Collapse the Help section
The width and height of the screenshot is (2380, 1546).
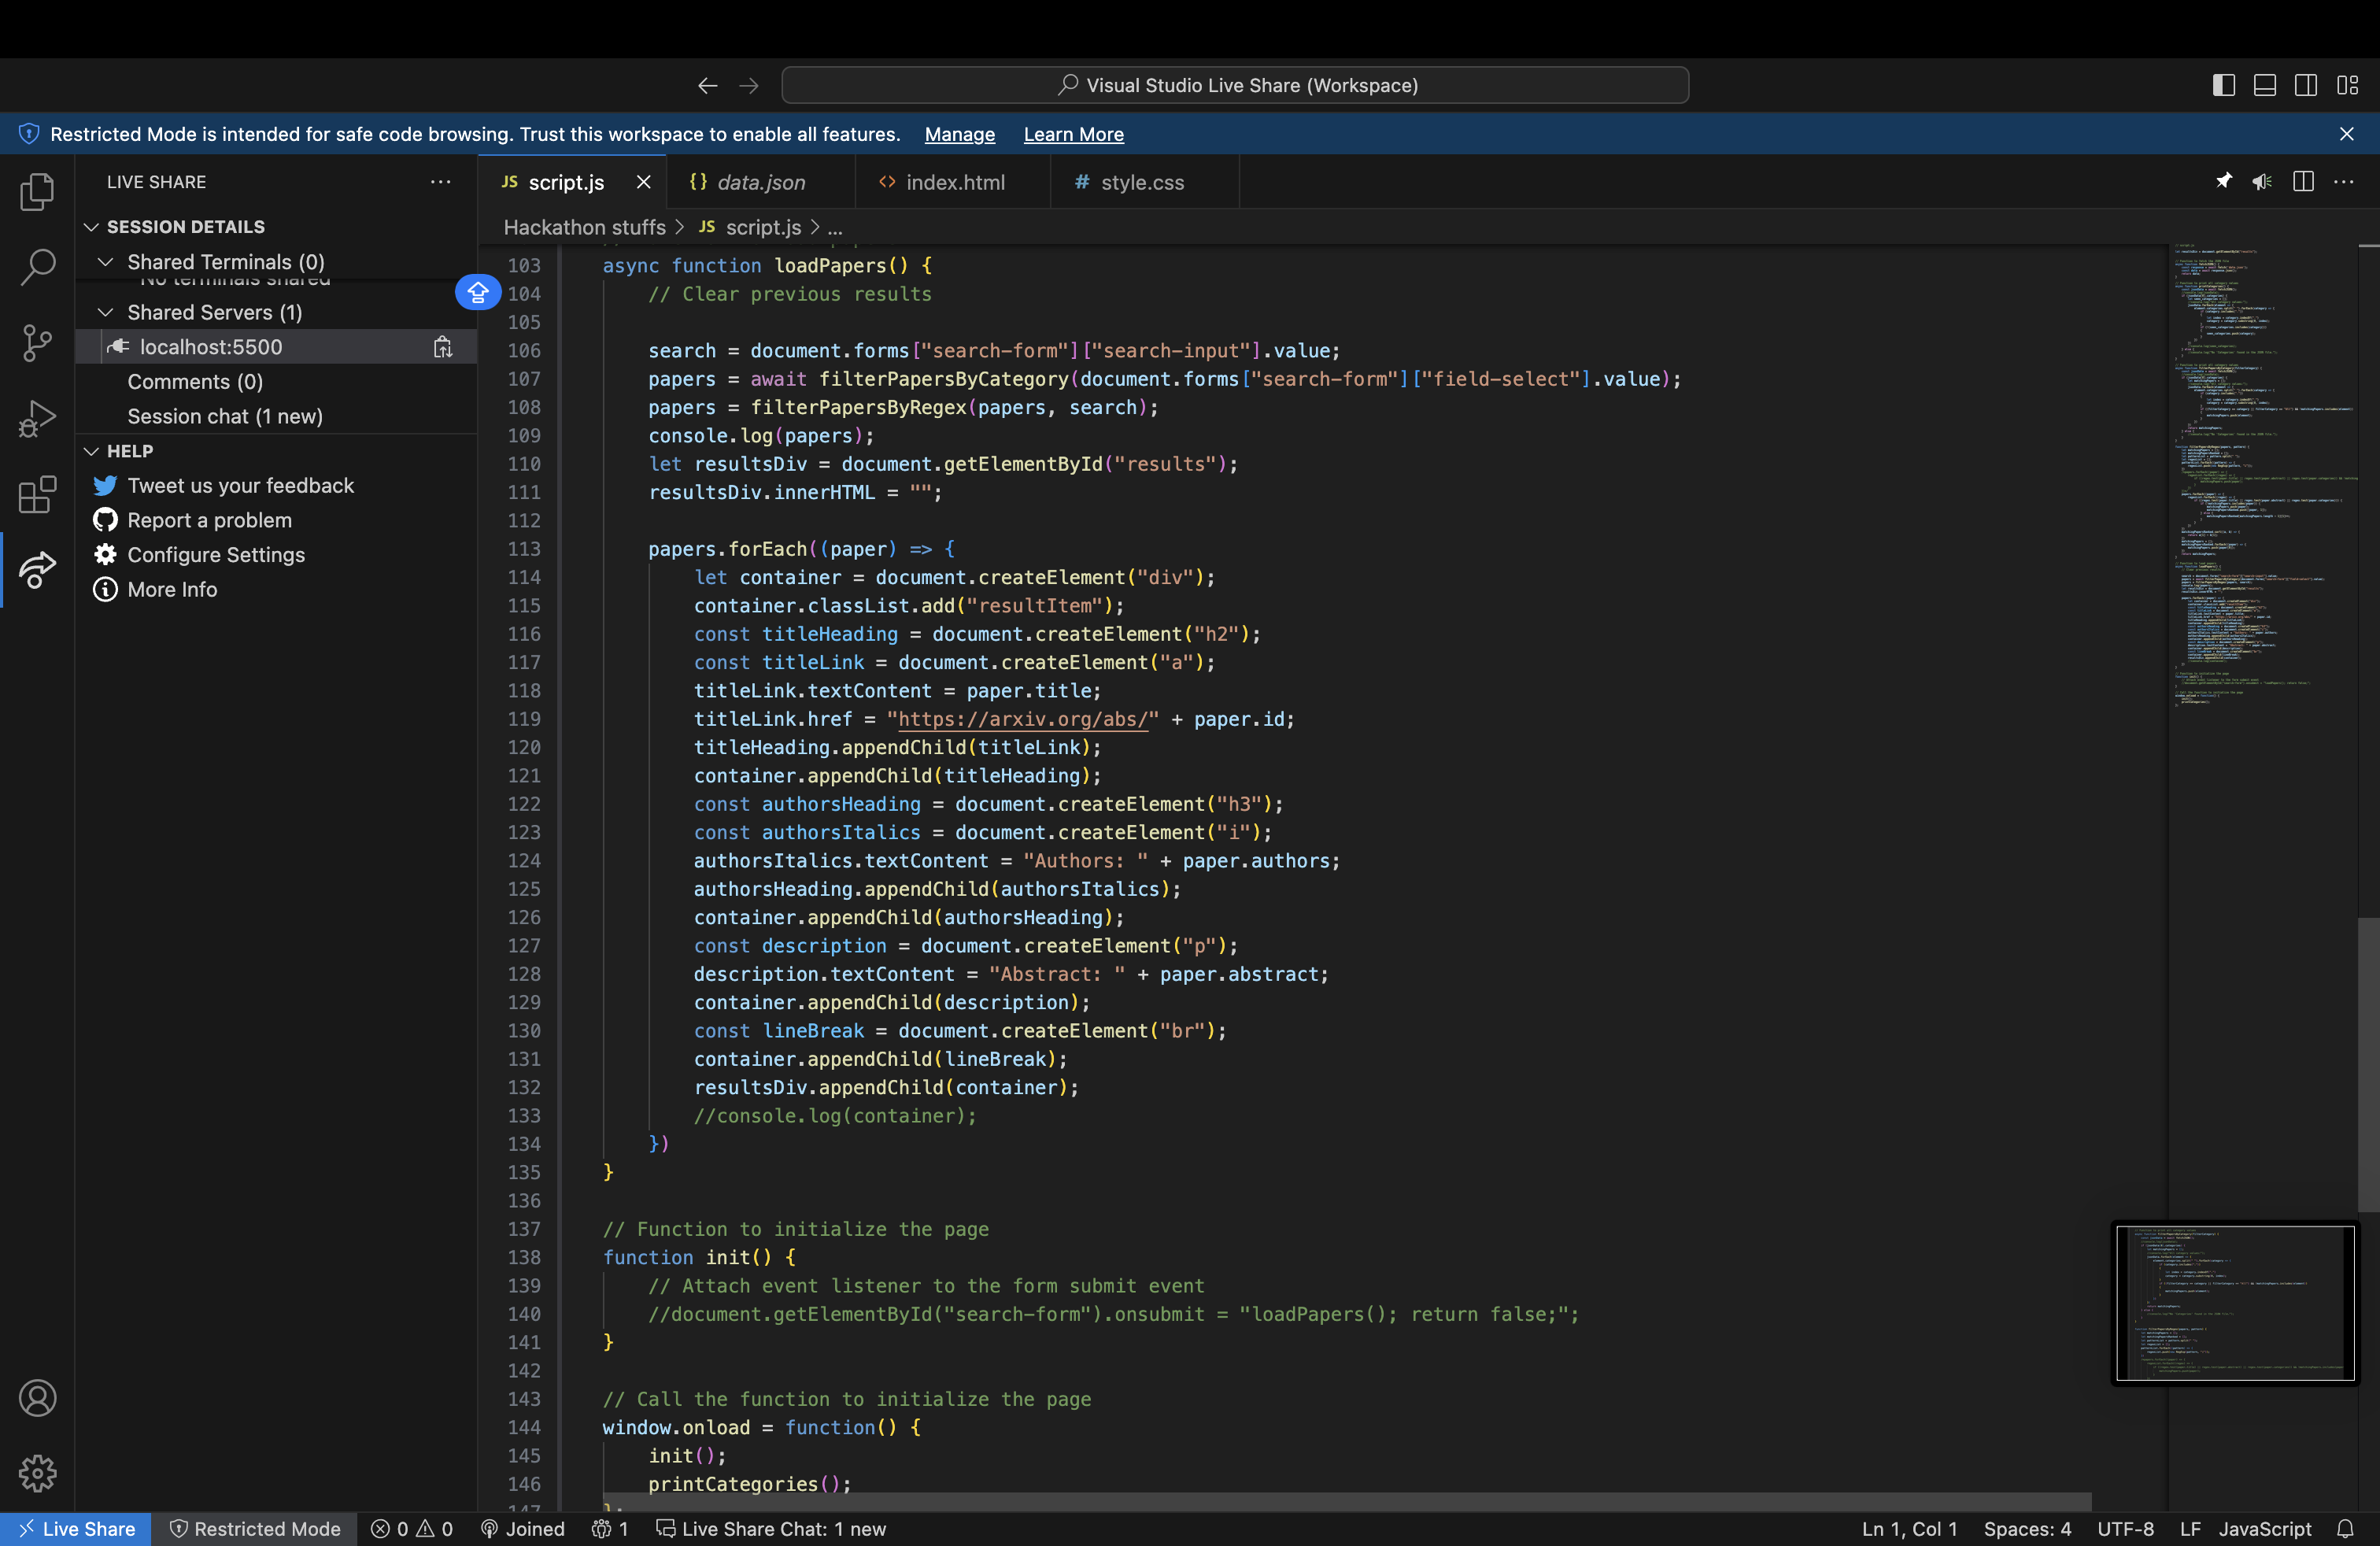click(x=91, y=451)
